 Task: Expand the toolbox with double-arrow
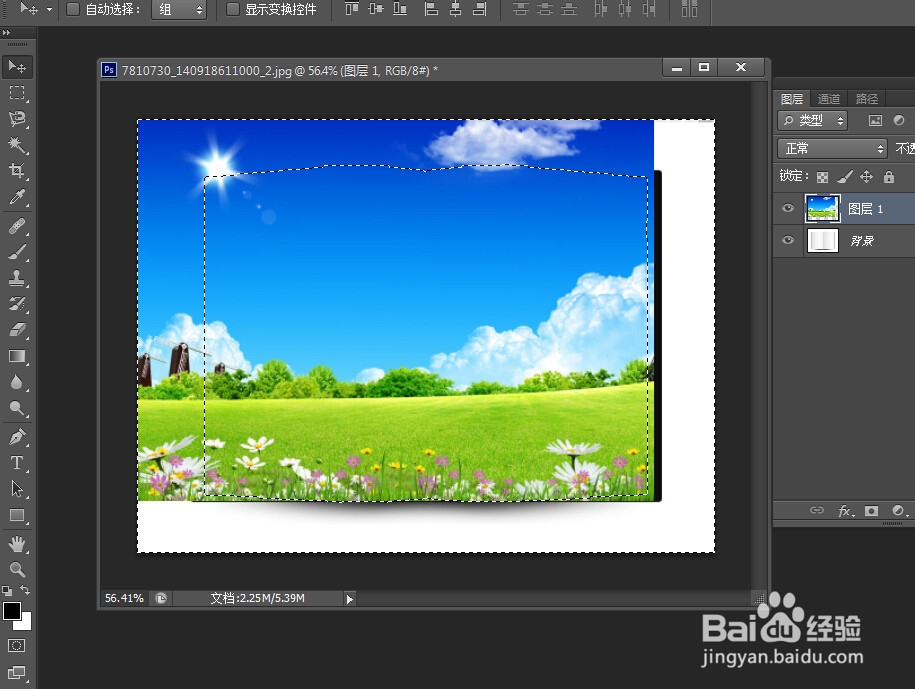[x=6, y=33]
